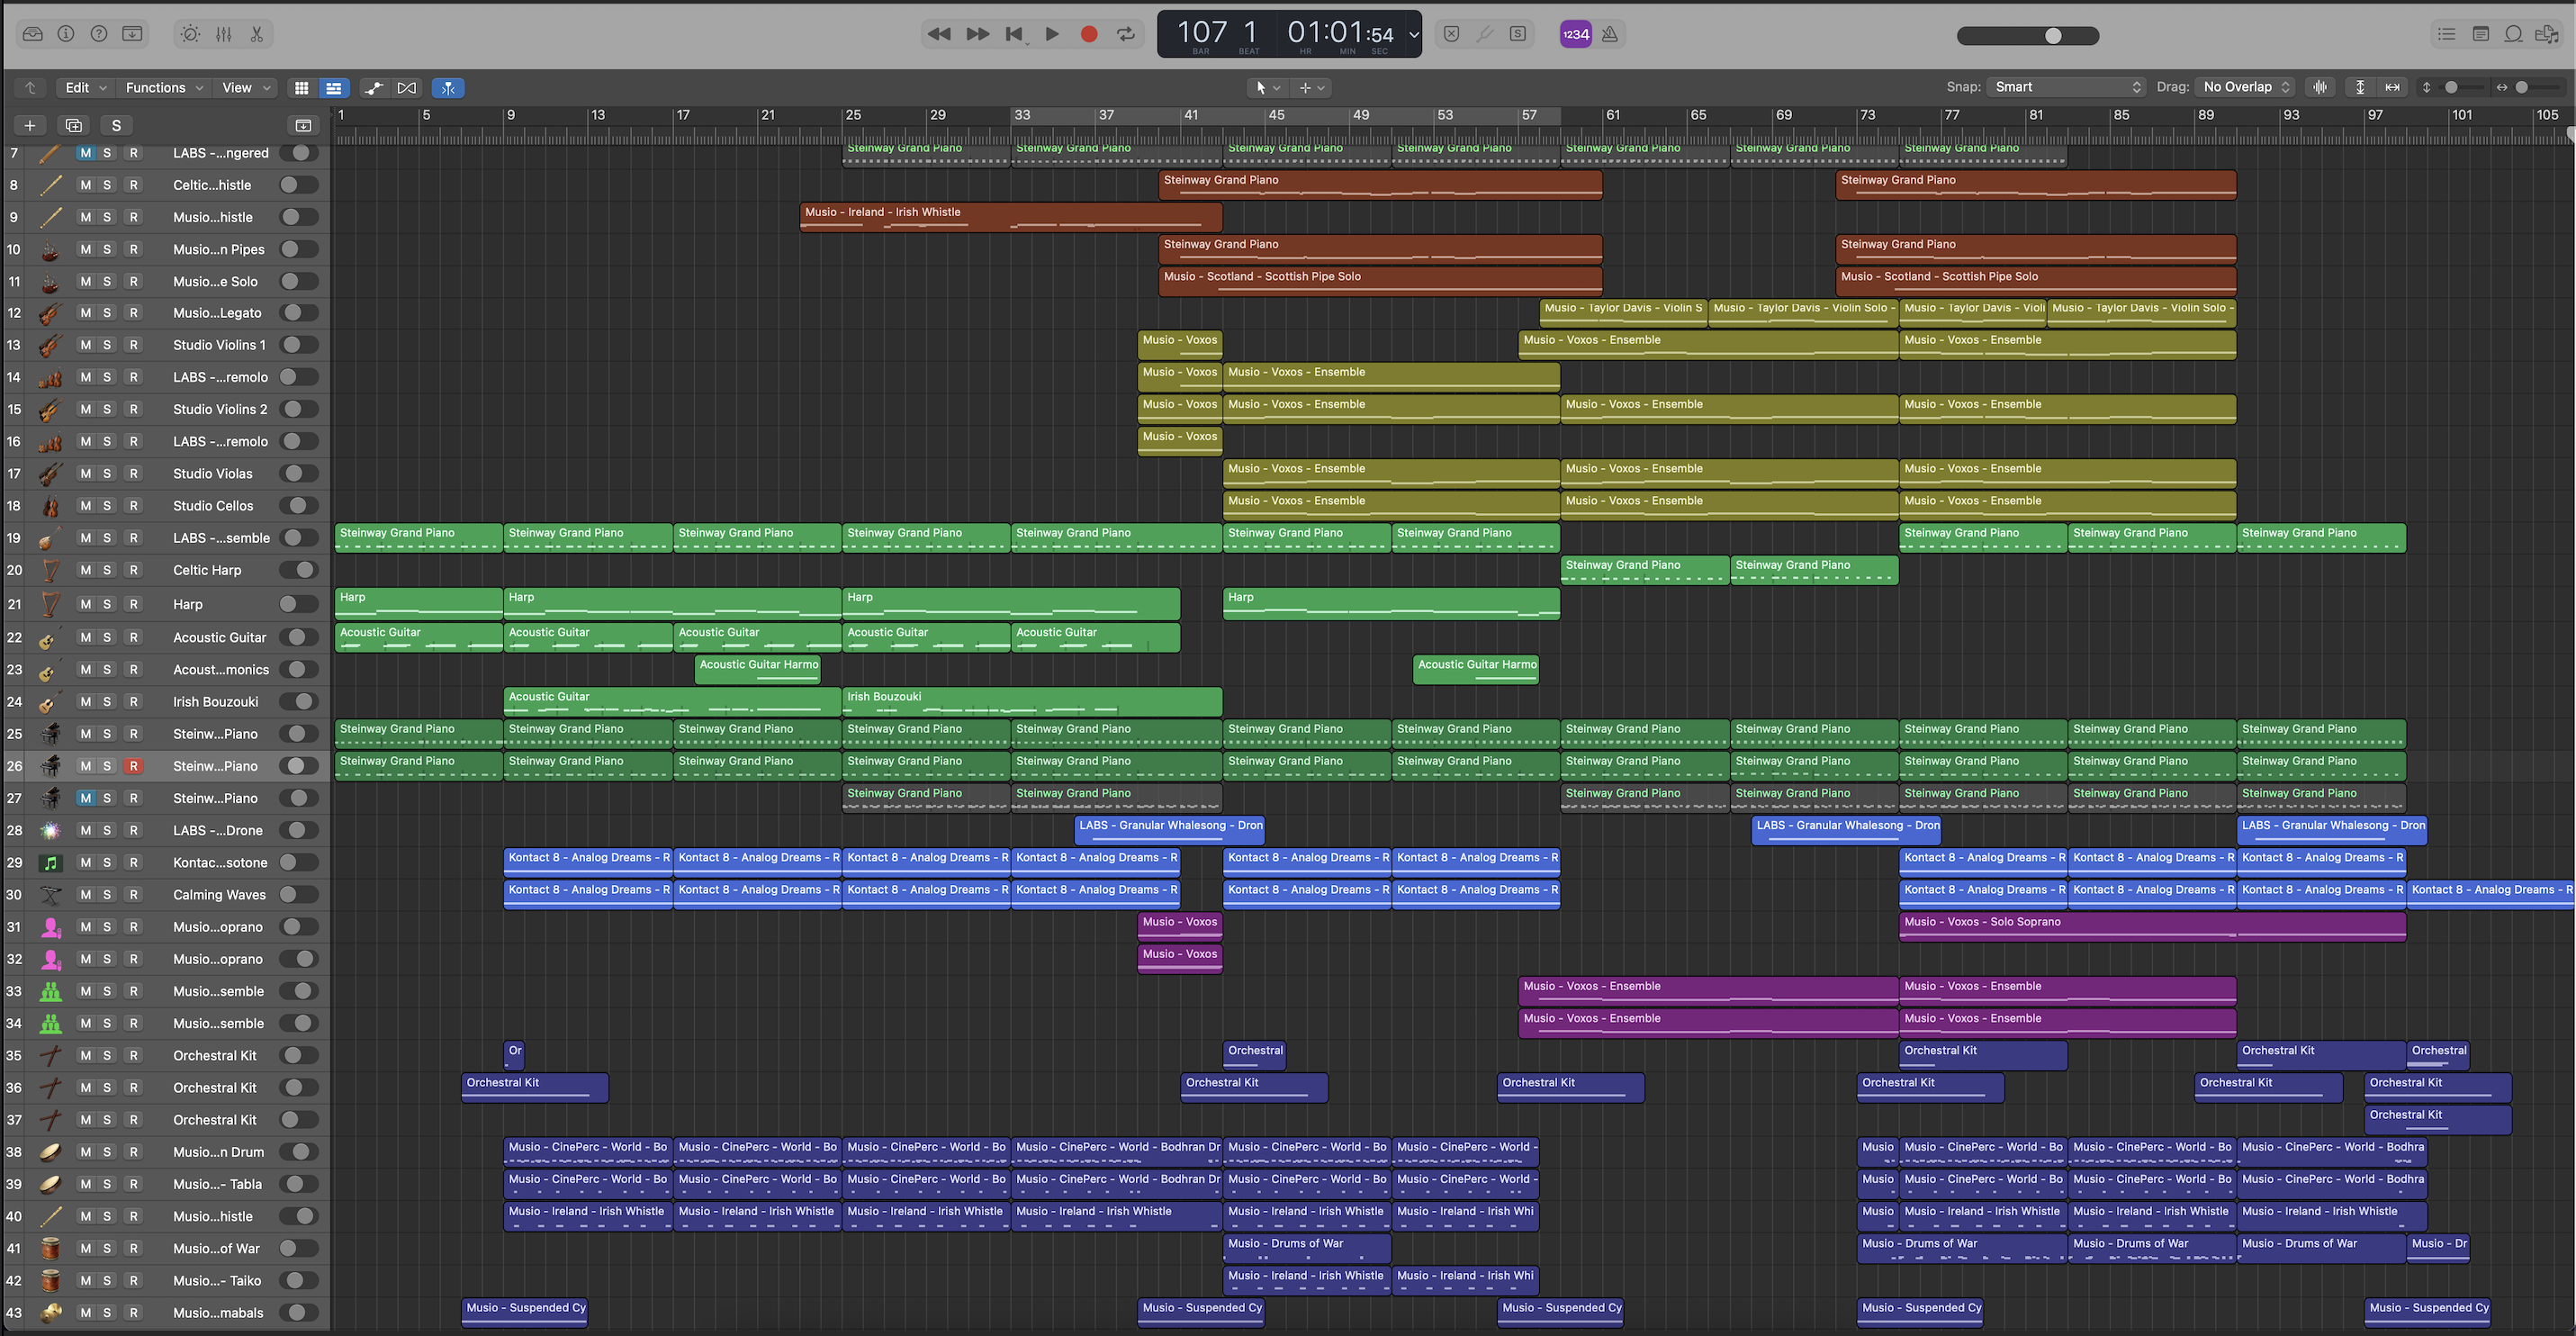Open the scissors Editors icon
Viewport: 2576px width, 1336px height.
(257, 34)
